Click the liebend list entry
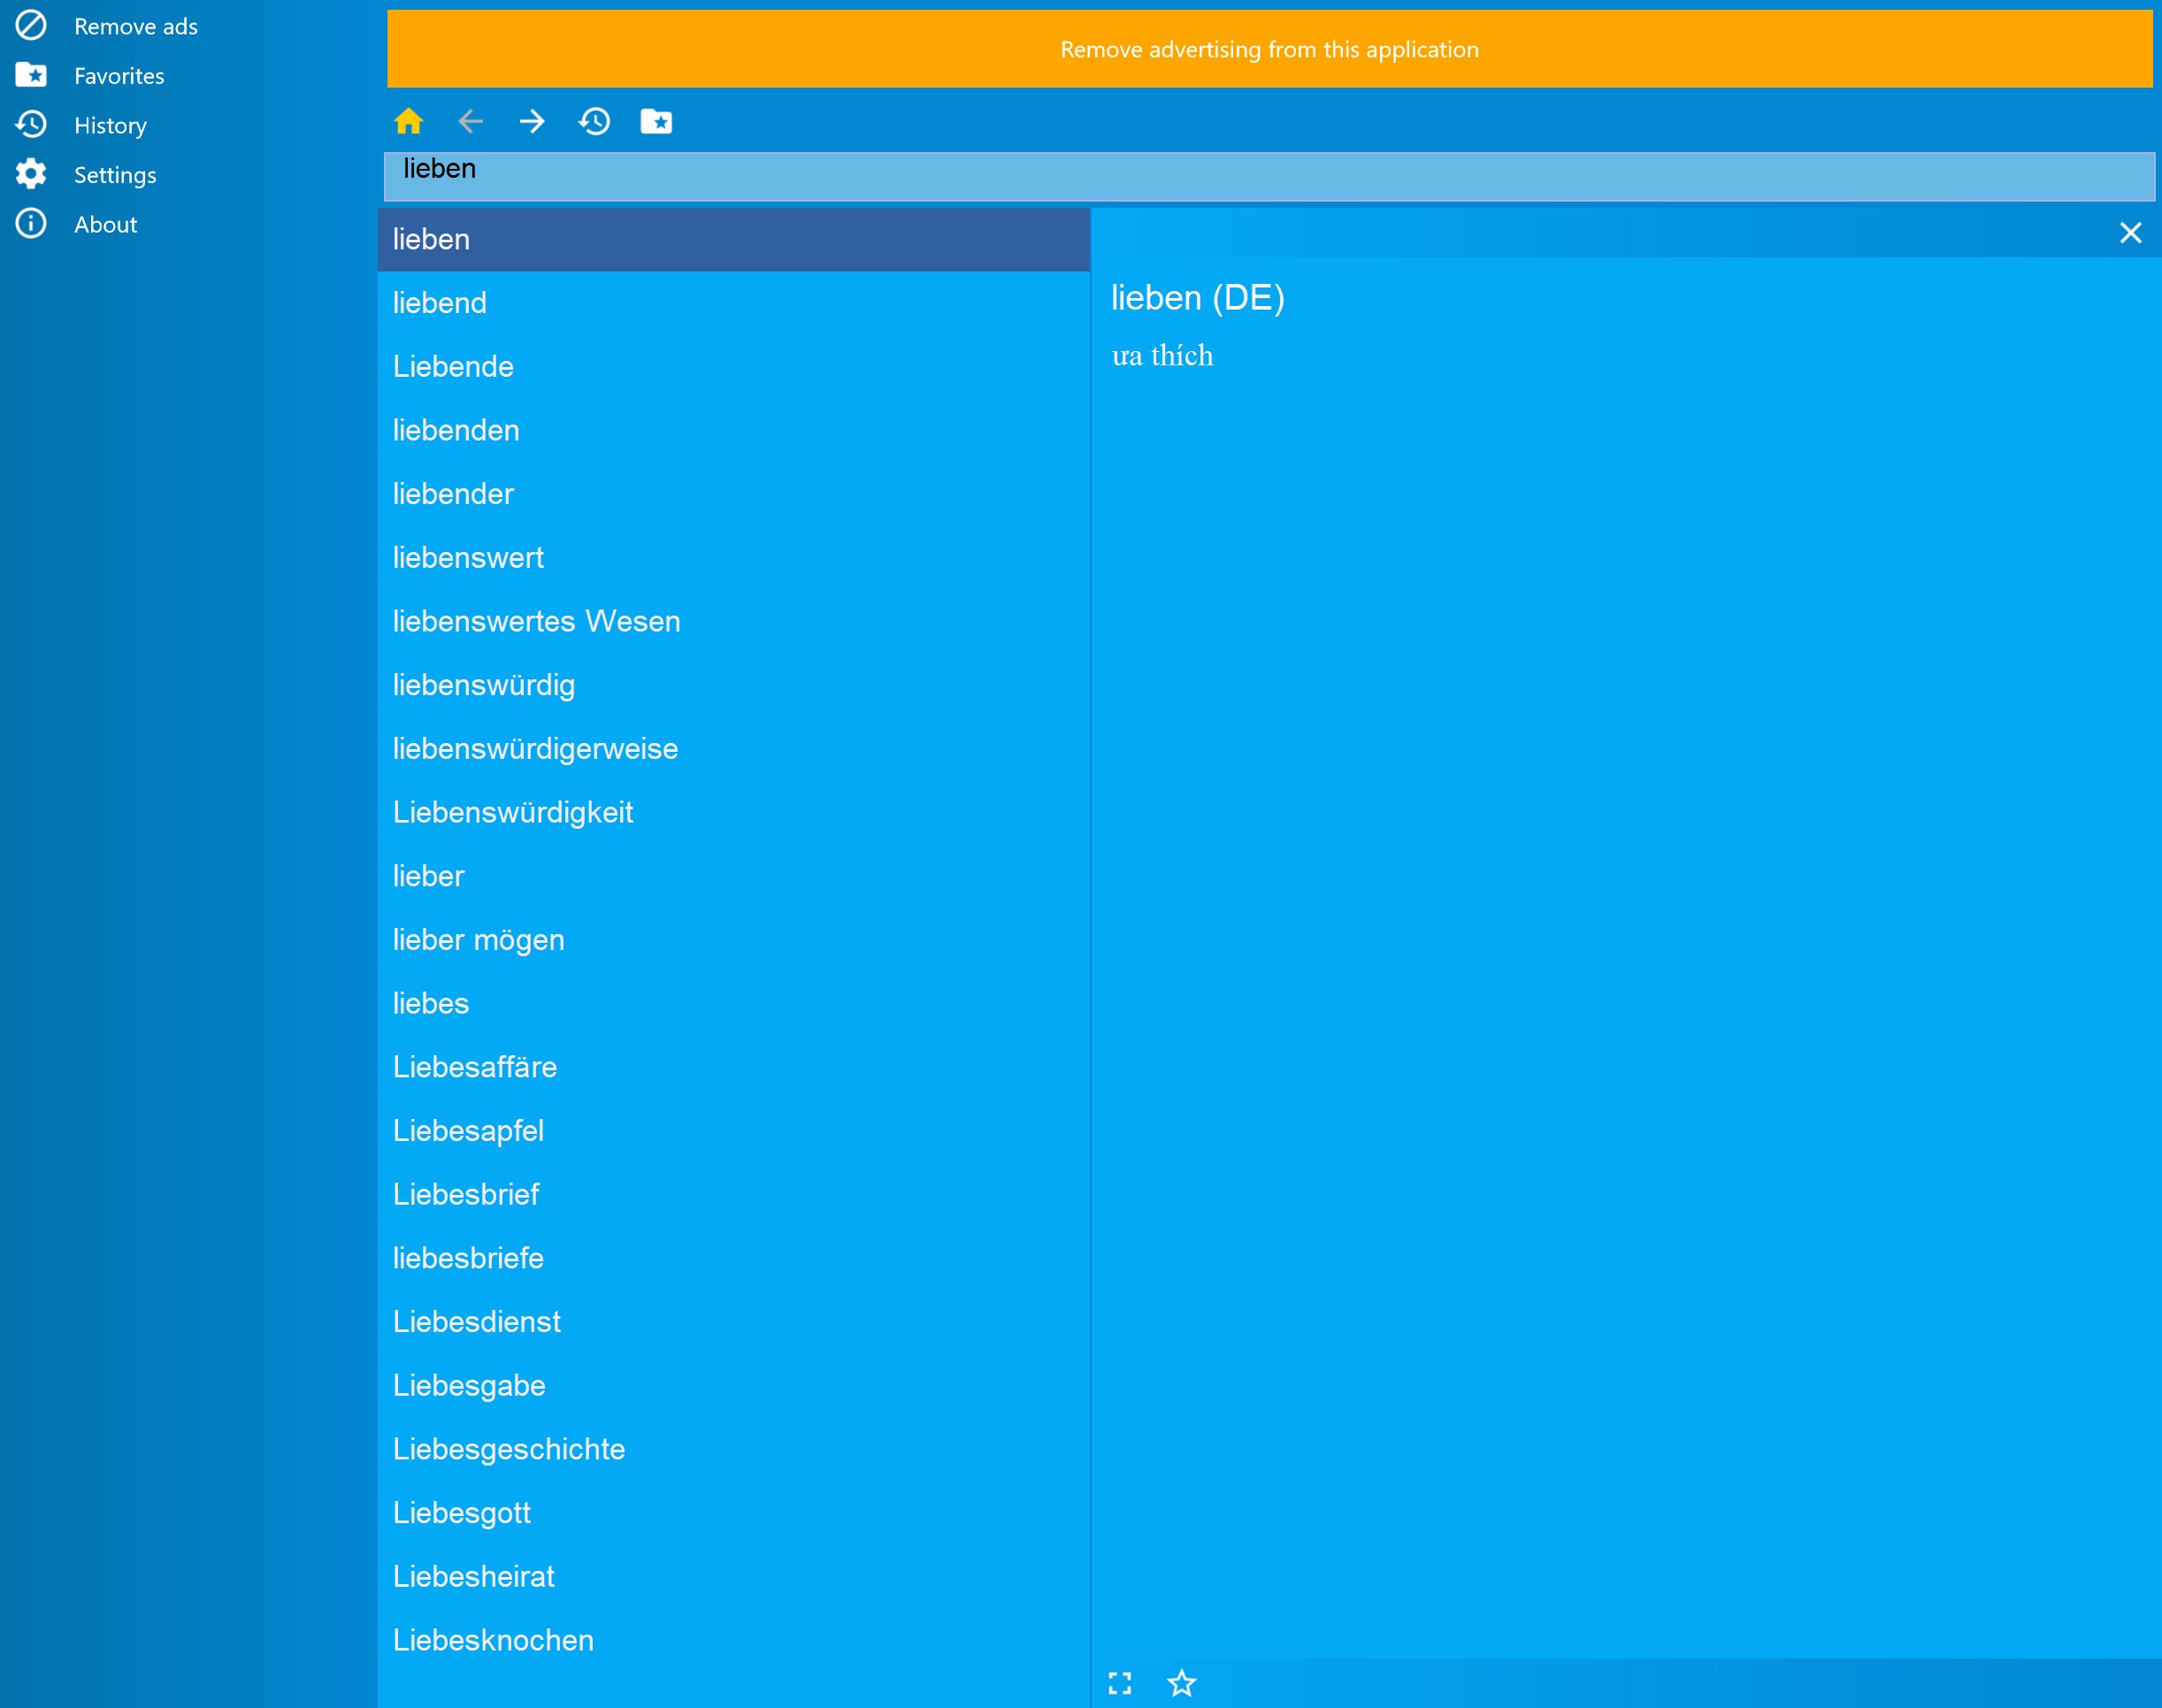The width and height of the screenshot is (2162, 1708). click(439, 303)
